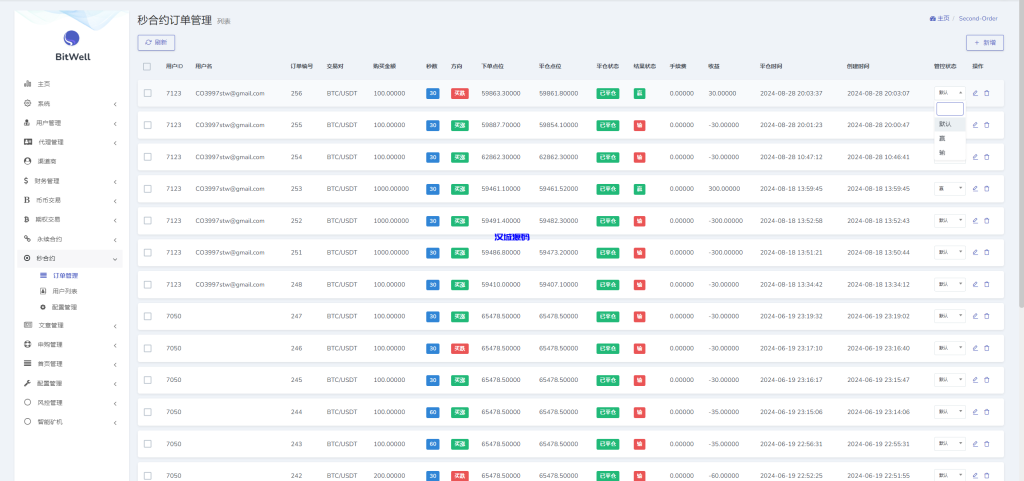Click edit pencil icon for order 253
The width and height of the screenshot is (1024, 481).
tap(975, 188)
